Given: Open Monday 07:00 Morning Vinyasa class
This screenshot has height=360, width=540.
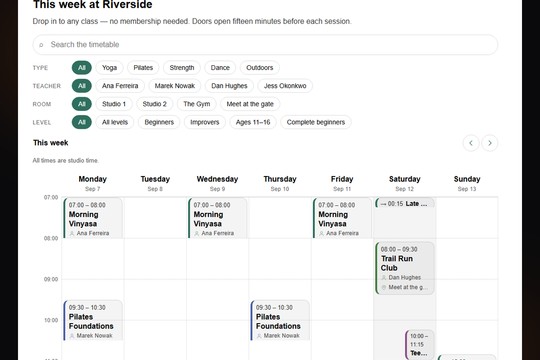Looking at the screenshot, I should (93, 218).
